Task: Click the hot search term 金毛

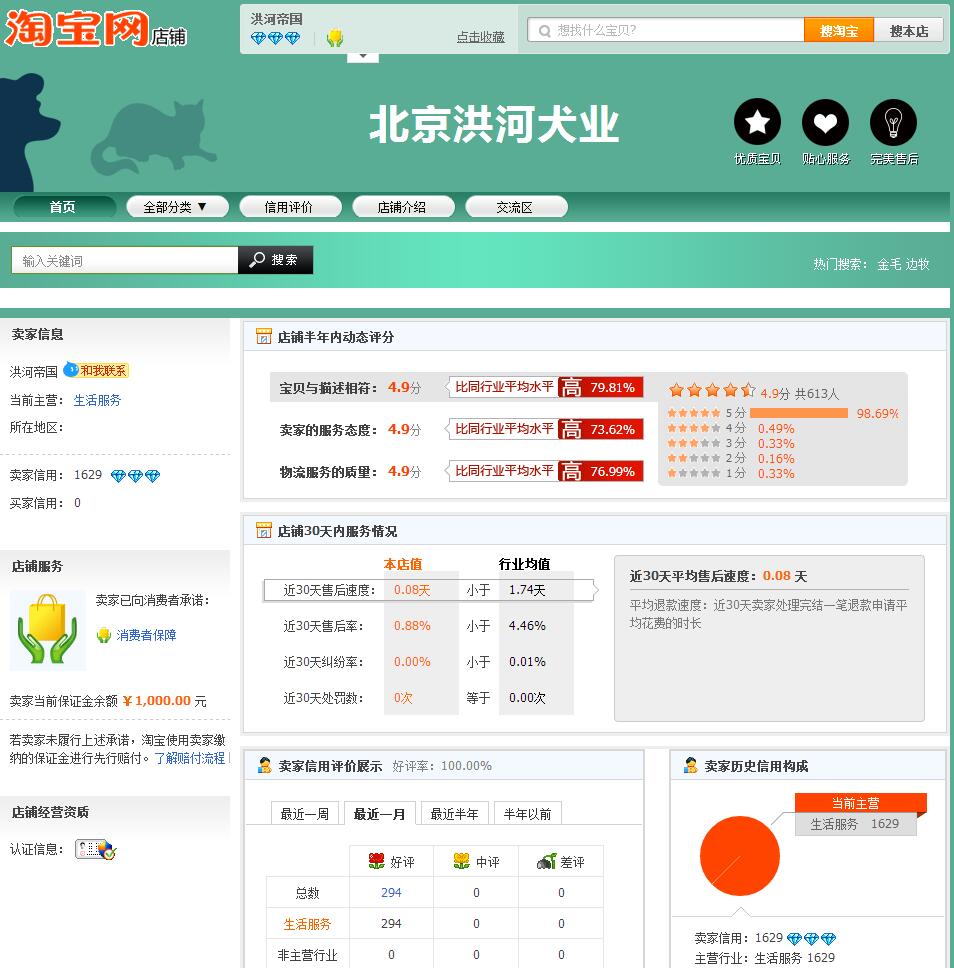Action: [889, 264]
